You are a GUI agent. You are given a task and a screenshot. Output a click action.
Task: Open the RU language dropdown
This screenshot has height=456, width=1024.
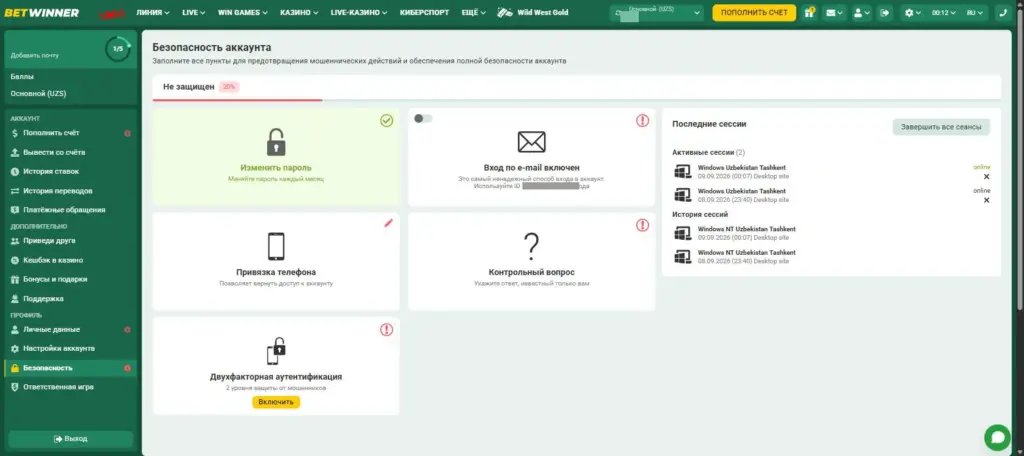[975, 12]
